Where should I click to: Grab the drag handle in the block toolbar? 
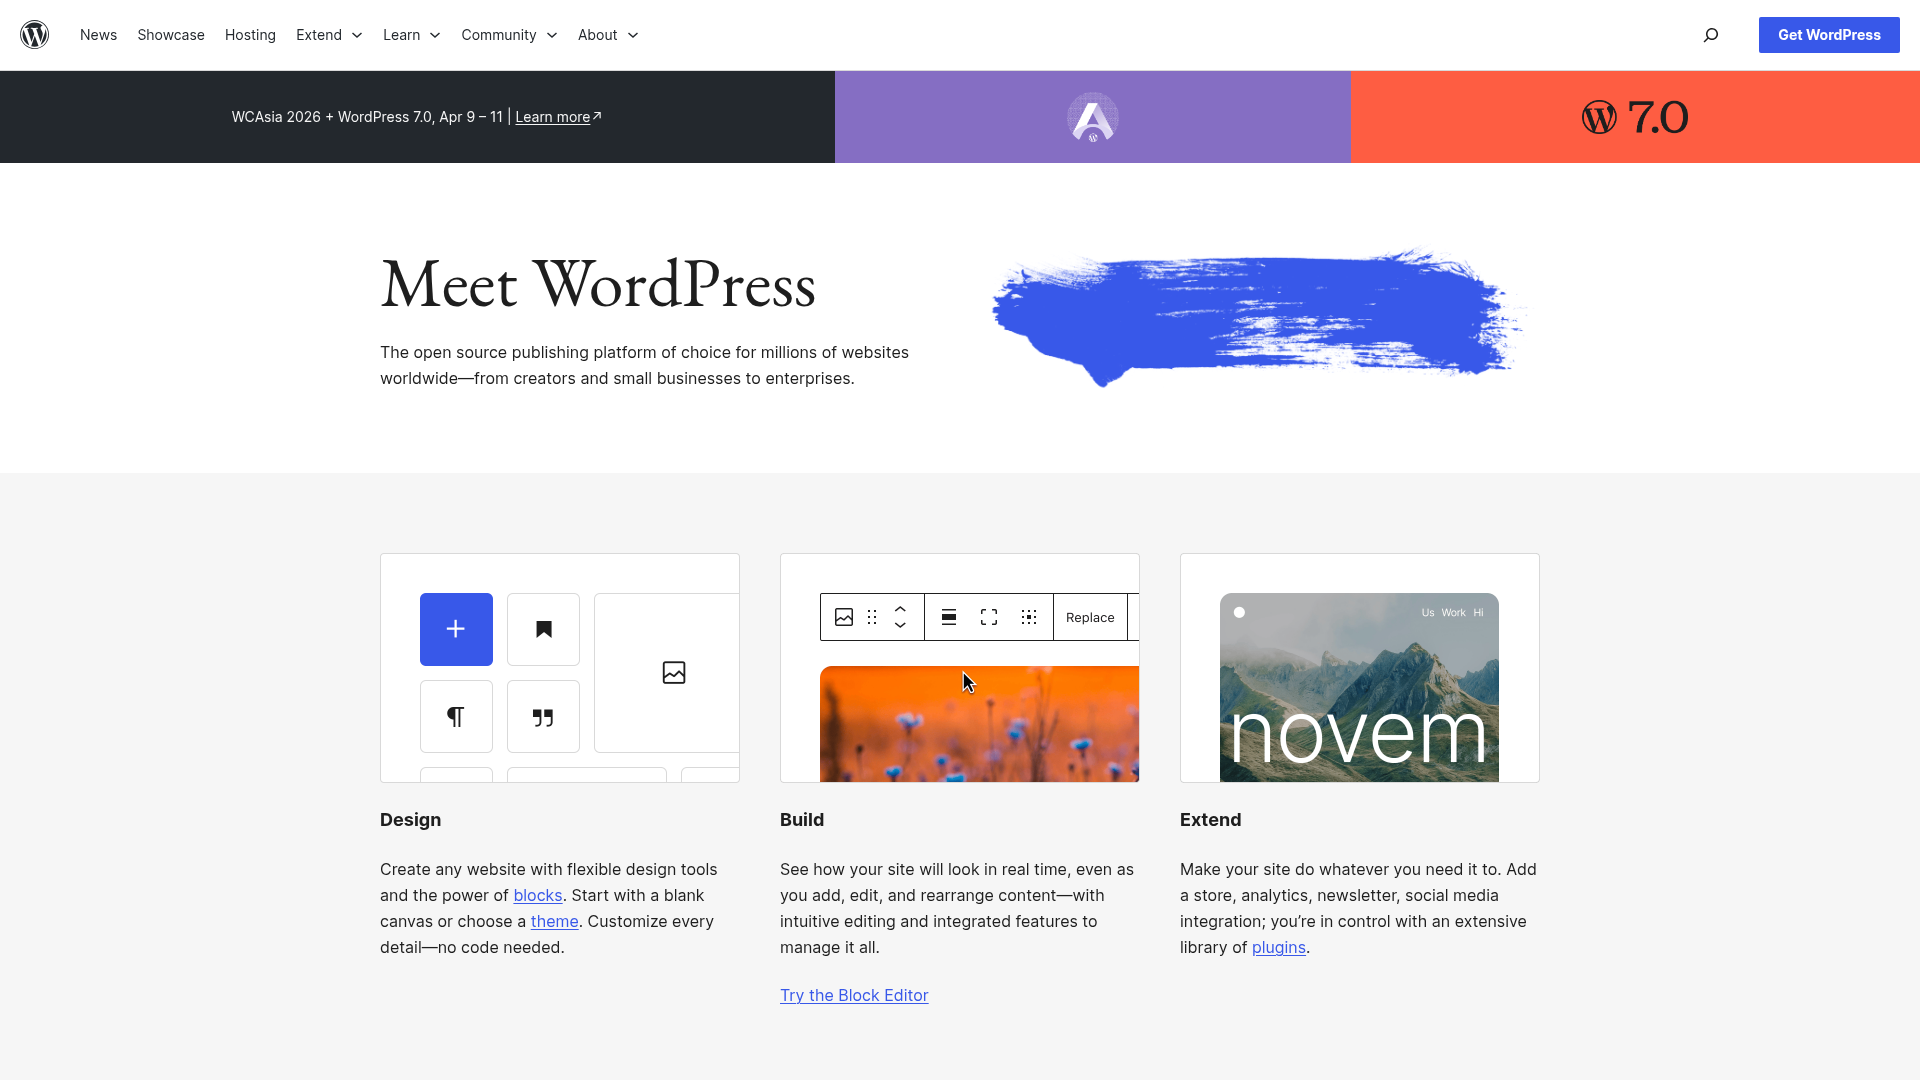[871, 617]
